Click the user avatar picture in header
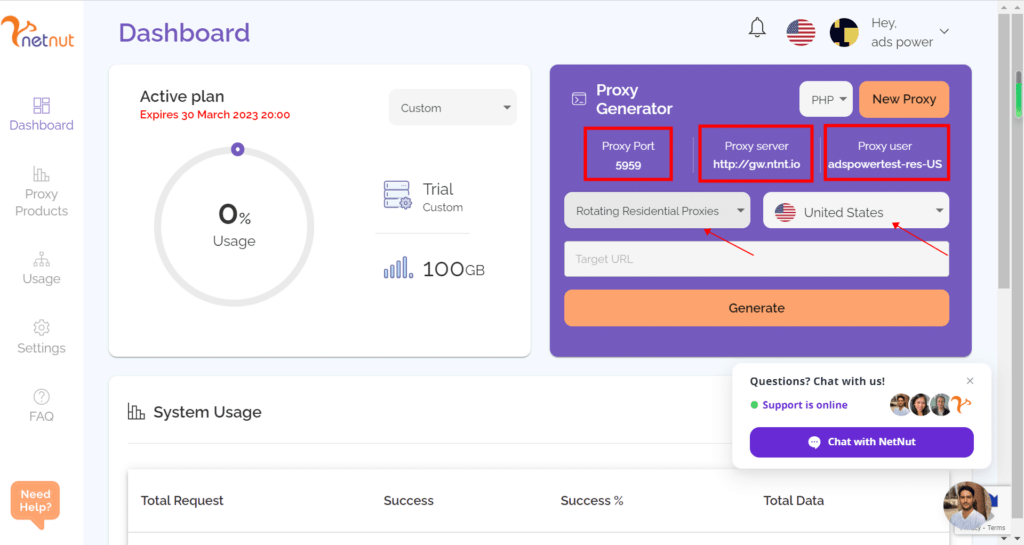The height and width of the screenshot is (545, 1024). click(844, 32)
